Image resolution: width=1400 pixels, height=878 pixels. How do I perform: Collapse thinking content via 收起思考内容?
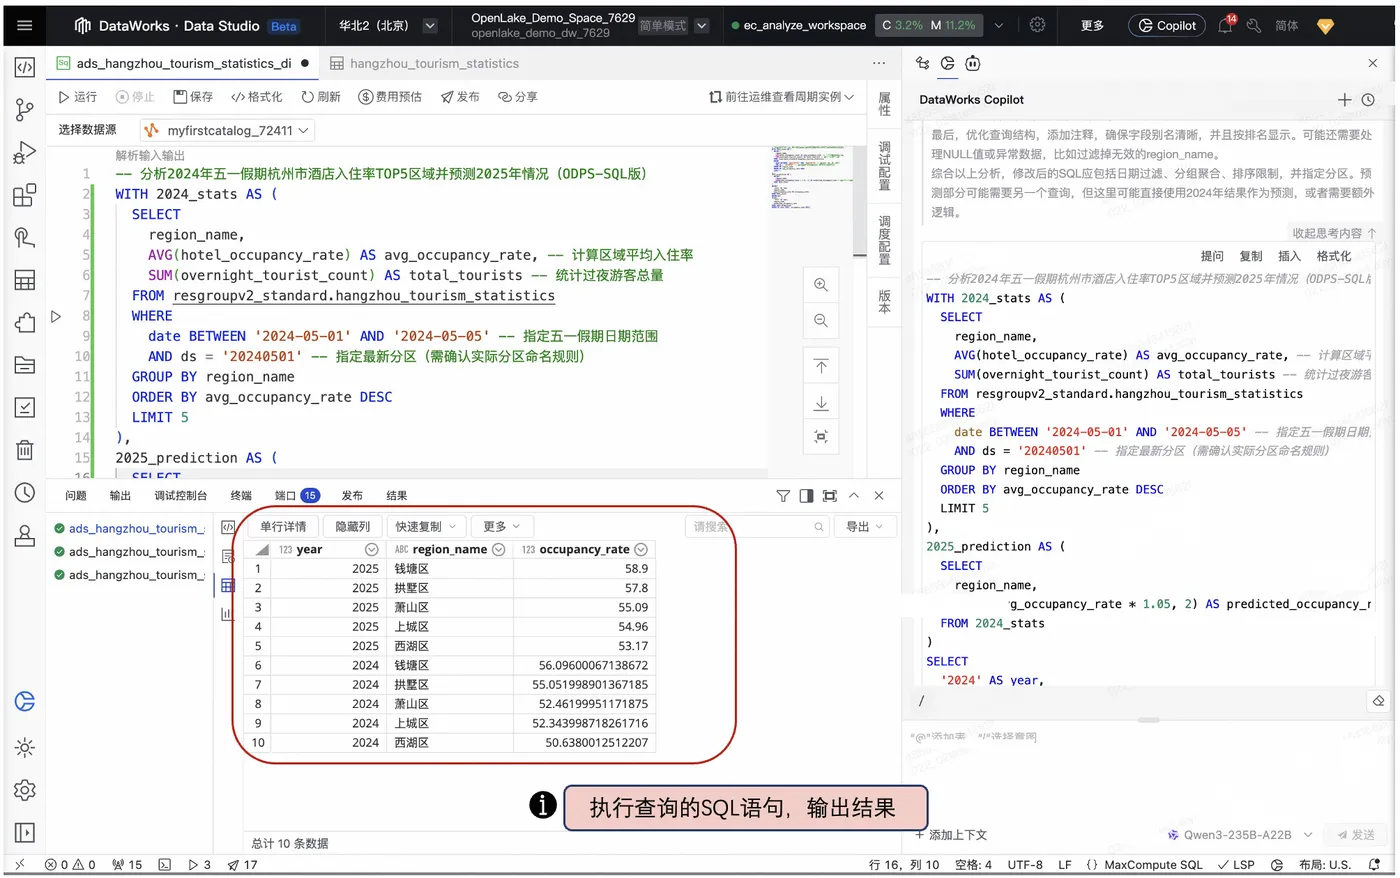[1334, 233]
